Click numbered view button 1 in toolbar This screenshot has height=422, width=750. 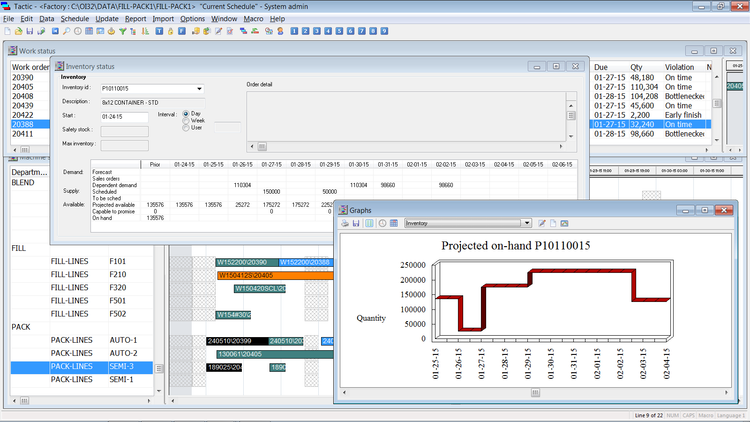pos(293,31)
